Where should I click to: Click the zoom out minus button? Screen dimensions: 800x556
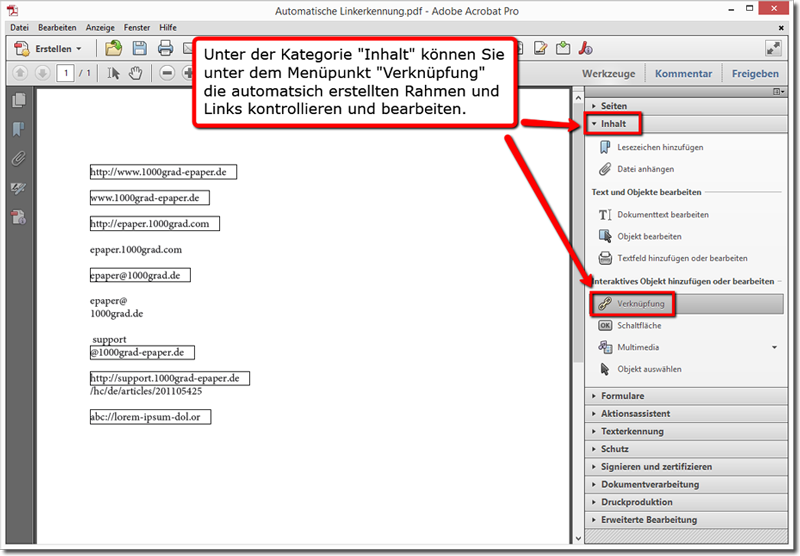pos(166,73)
